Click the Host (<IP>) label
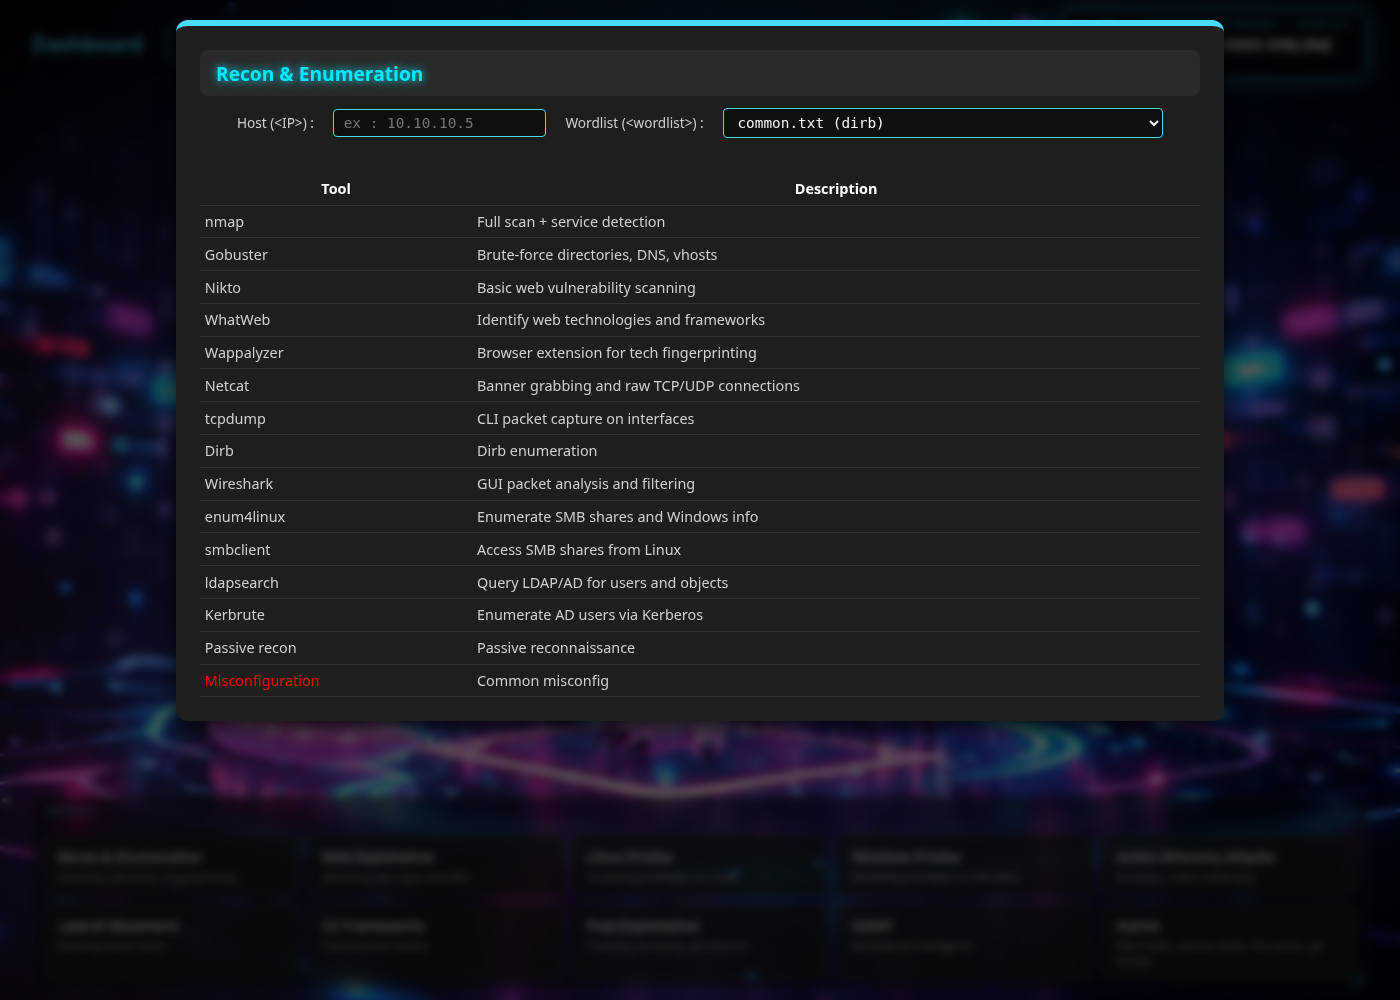Image resolution: width=1400 pixels, height=1000 pixels. point(276,123)
